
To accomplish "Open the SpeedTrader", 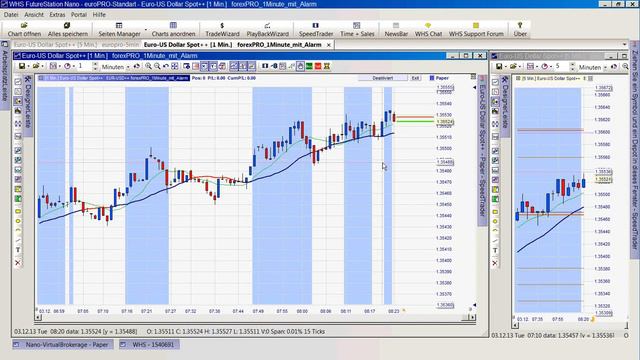I will (316, 30).
